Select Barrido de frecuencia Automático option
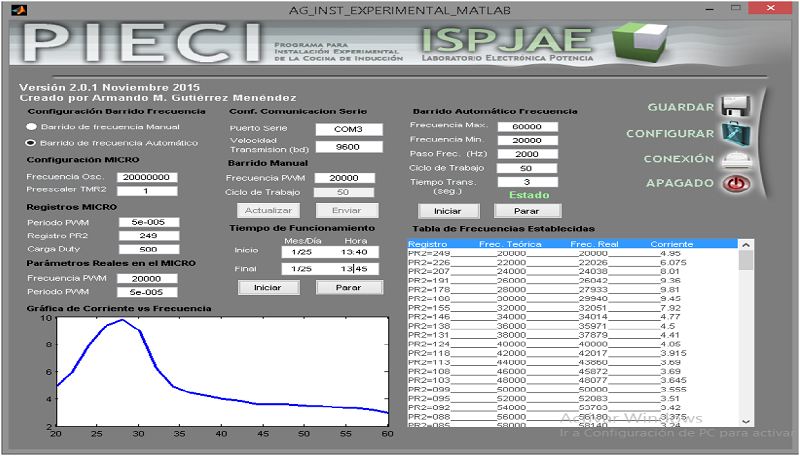This screenshot has width=800, height=456. point(32,143)
